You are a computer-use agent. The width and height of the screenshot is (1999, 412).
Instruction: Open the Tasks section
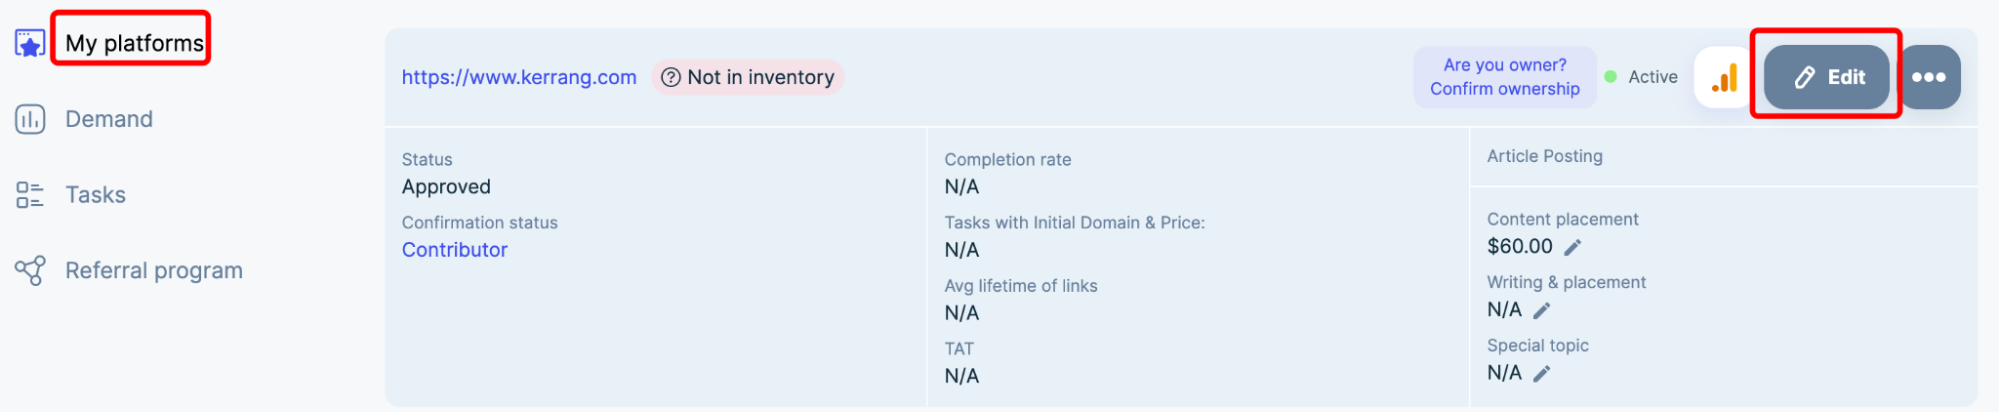(96, 195)
